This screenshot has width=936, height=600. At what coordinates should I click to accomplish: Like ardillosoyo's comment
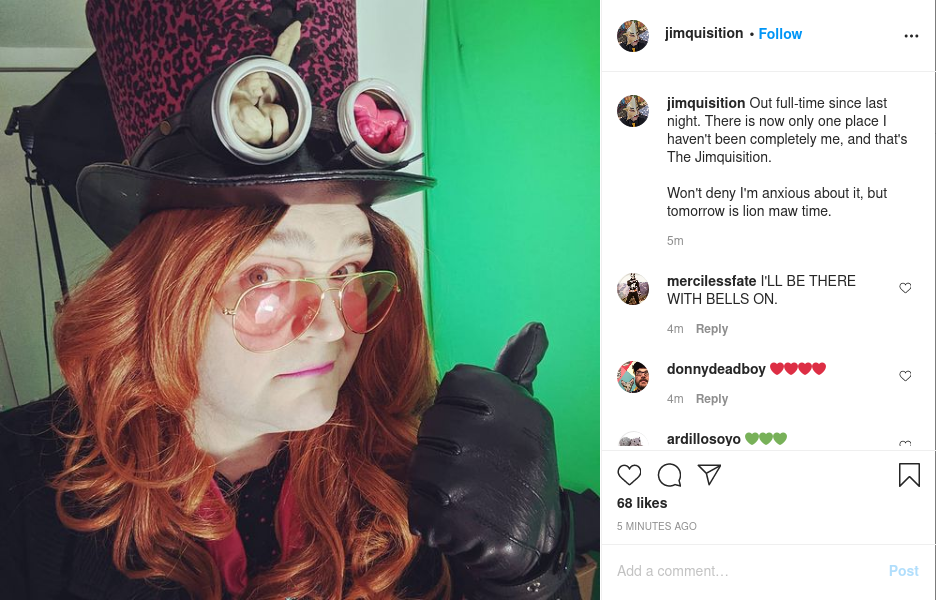coord(905,444)
